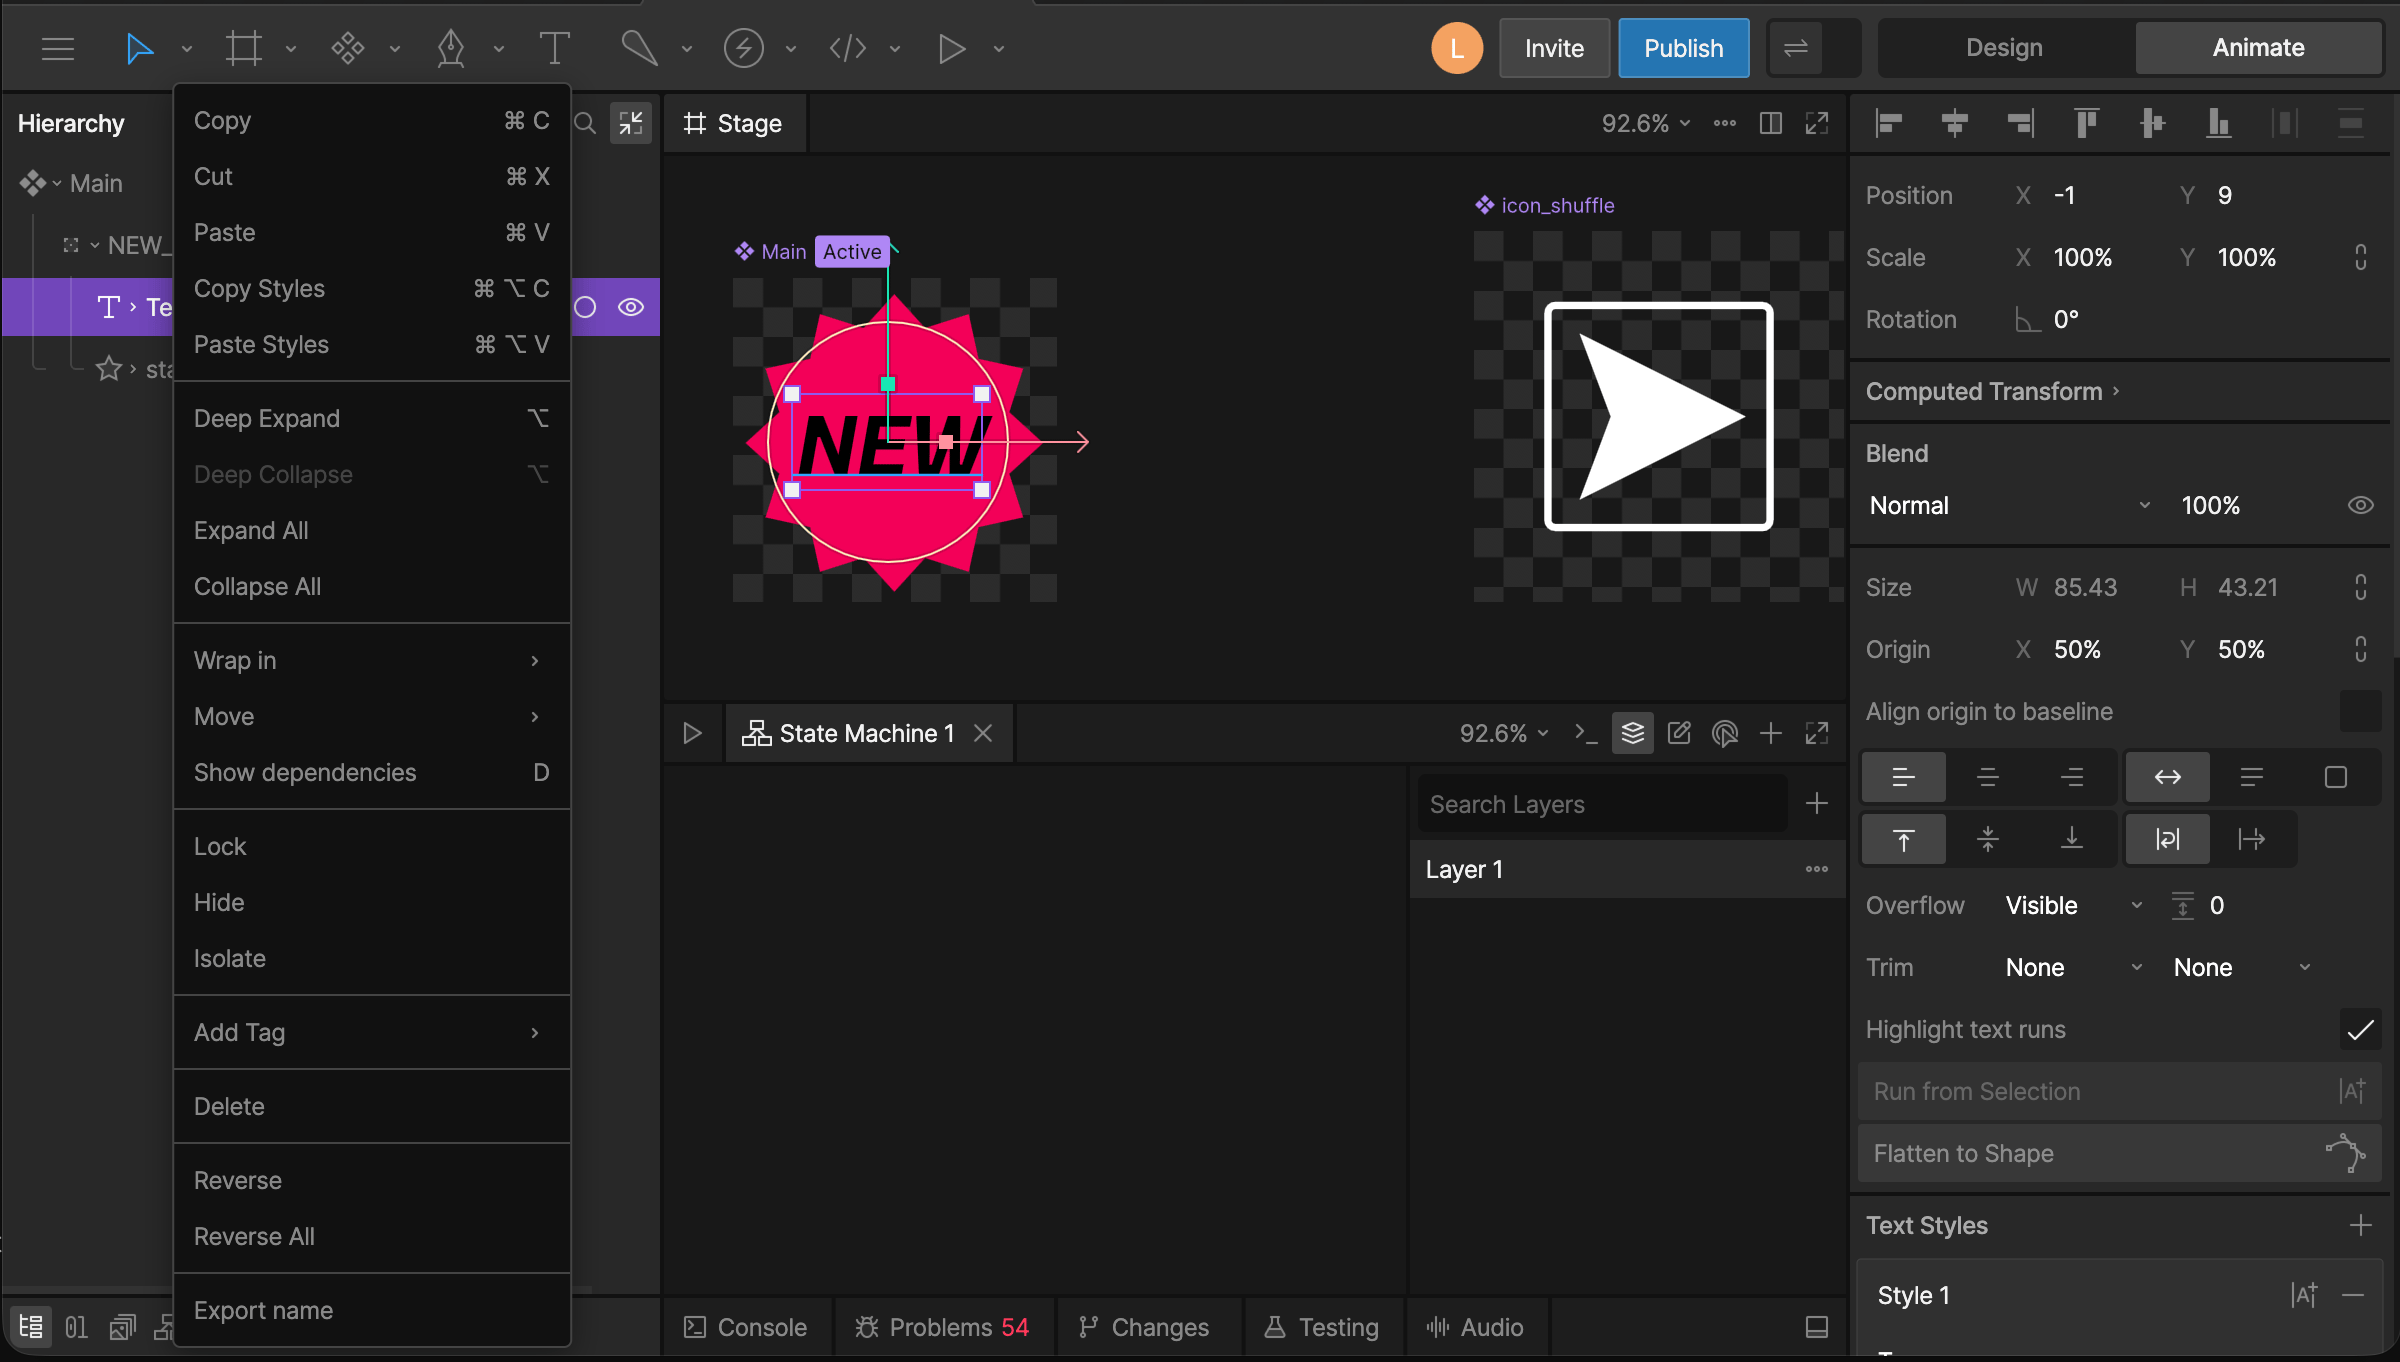2400x1362 pixels.
Task: Click the swap arrows icon beside Publish
Action: point(1796,48)
